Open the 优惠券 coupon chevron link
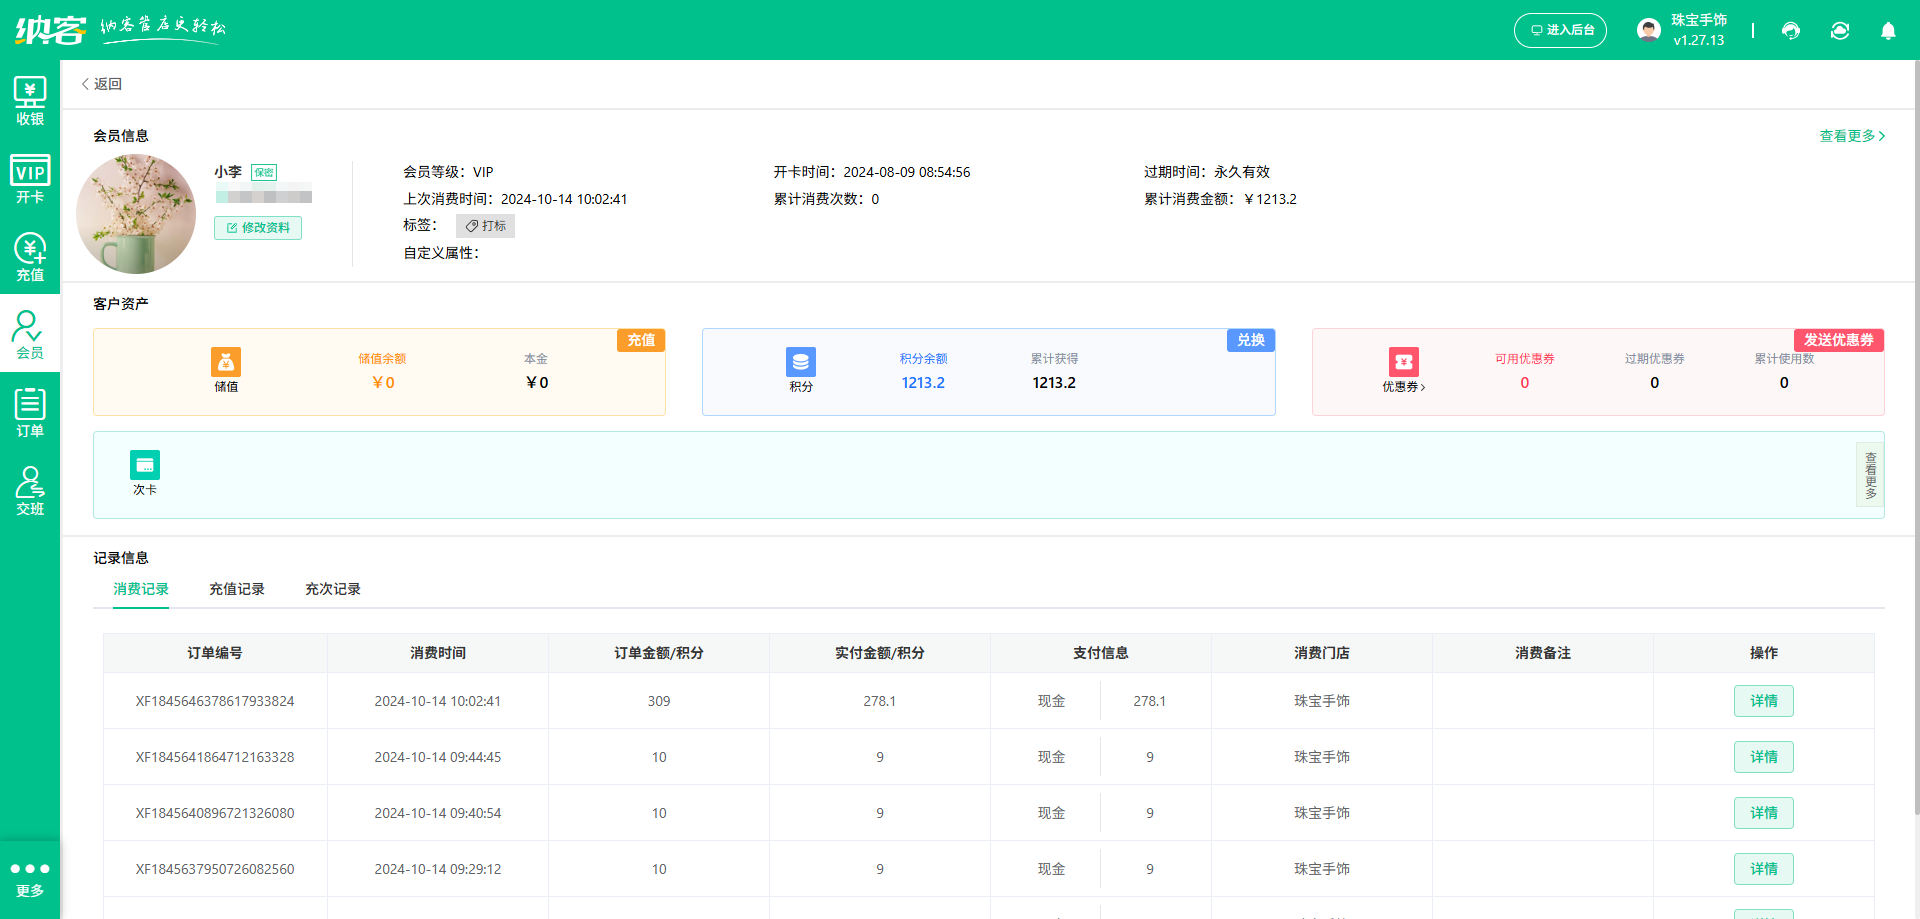The width and height of the screenshot is (1920, 919). point(1403,386)
